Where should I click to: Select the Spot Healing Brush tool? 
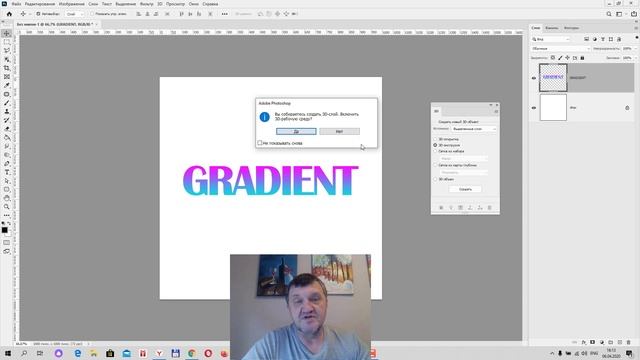[x=7, y=94]
